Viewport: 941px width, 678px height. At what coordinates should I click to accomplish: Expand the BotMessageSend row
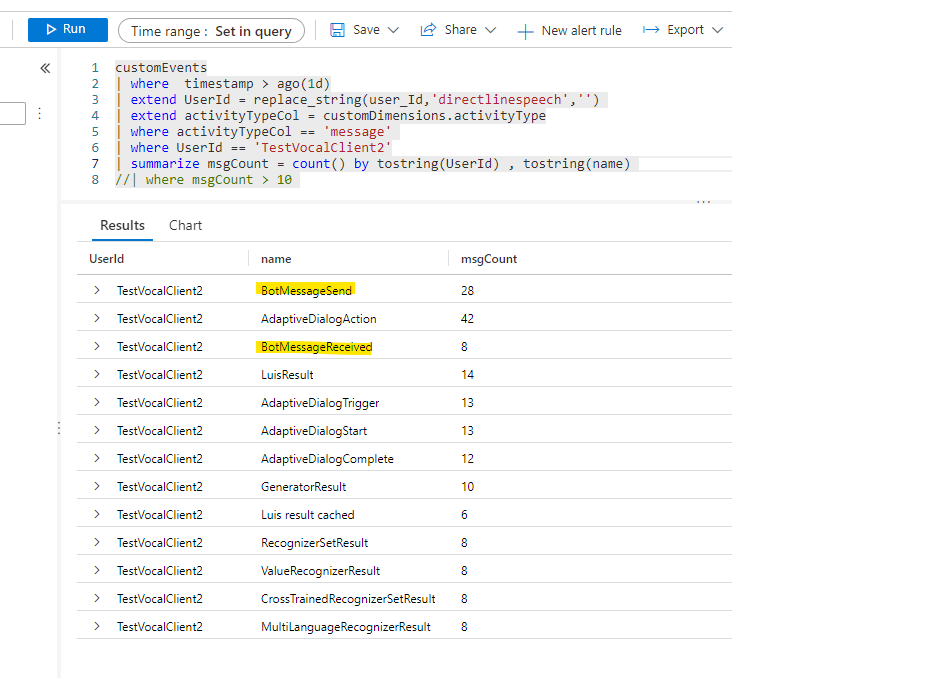(x=97, y=290)
